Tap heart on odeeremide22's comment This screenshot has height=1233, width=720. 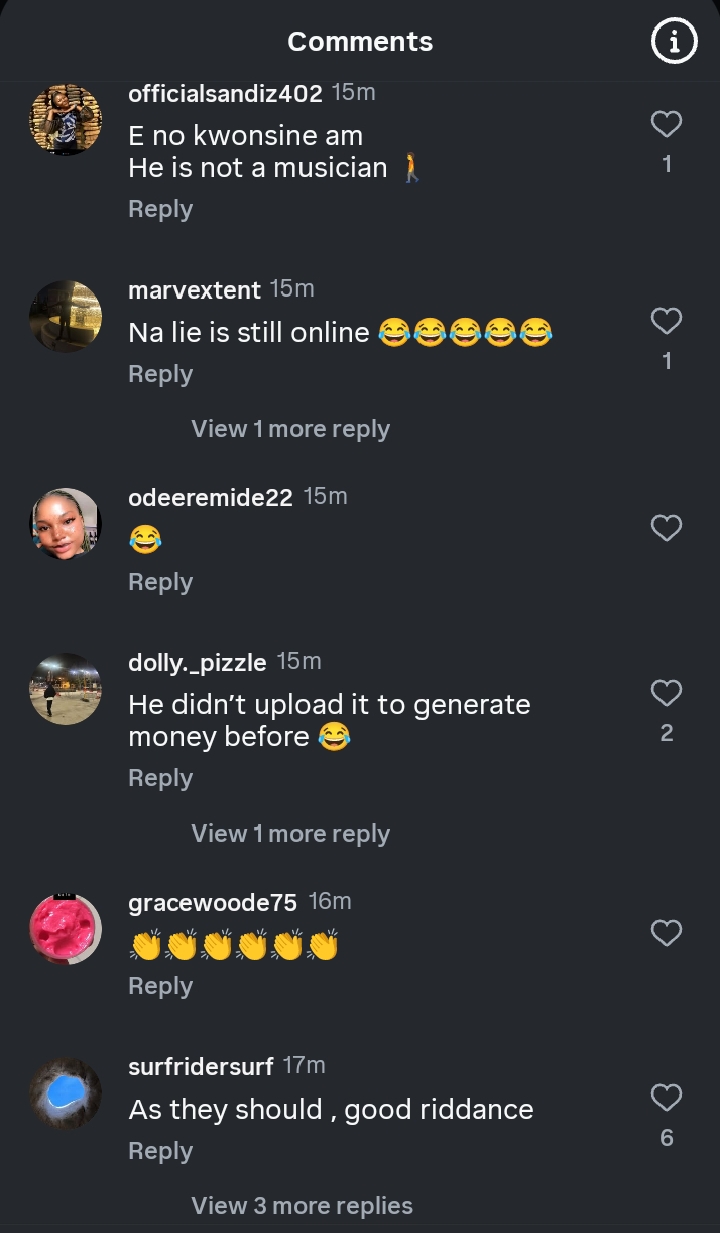(666, 528)
